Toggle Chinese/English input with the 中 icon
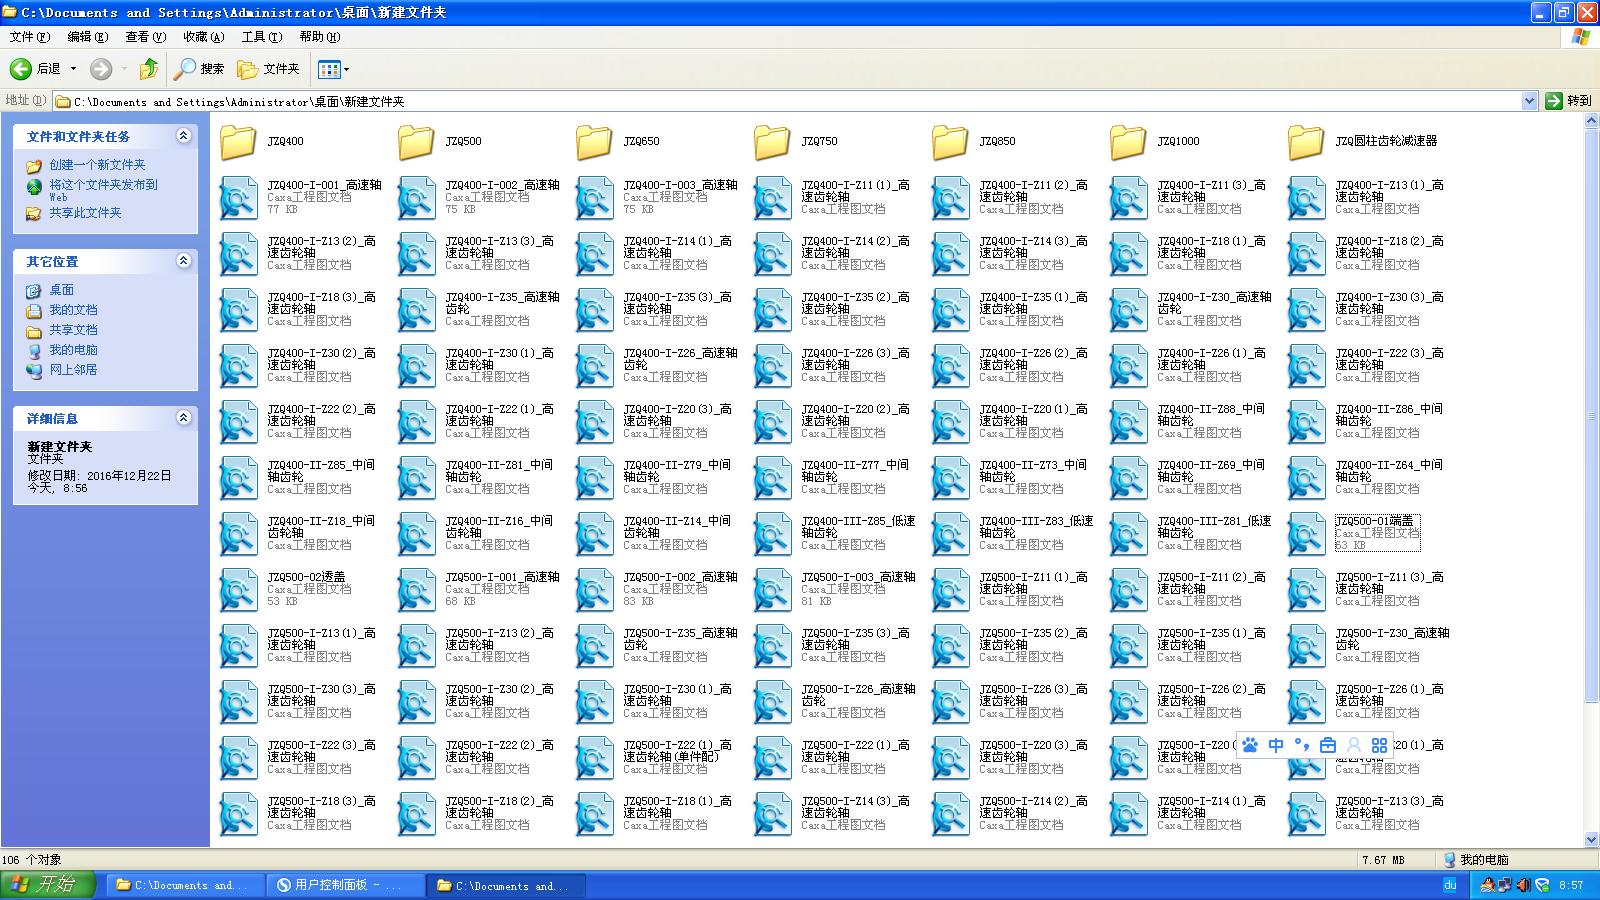The height and width of the screenshot is (900, 1600). pyautogui.click(x=1276, y=745)
